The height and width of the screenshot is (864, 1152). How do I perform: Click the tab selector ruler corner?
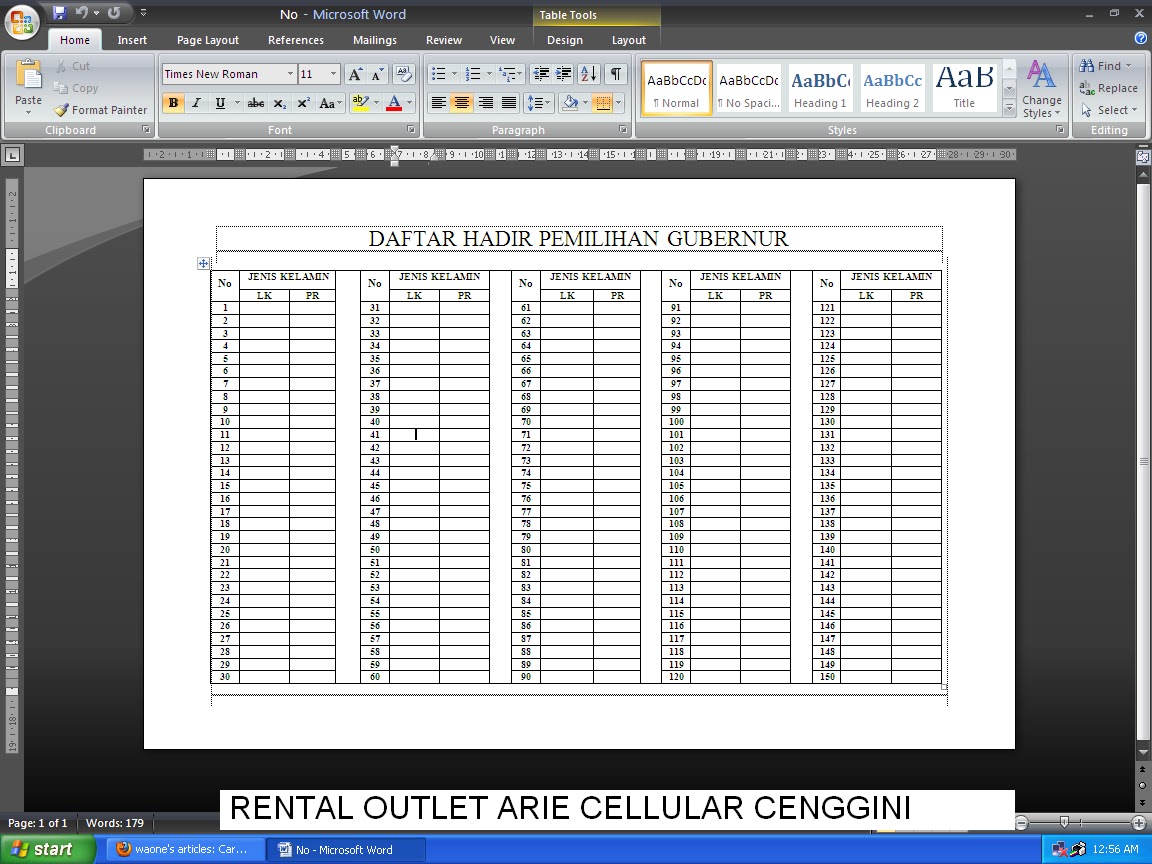point(12,155)
